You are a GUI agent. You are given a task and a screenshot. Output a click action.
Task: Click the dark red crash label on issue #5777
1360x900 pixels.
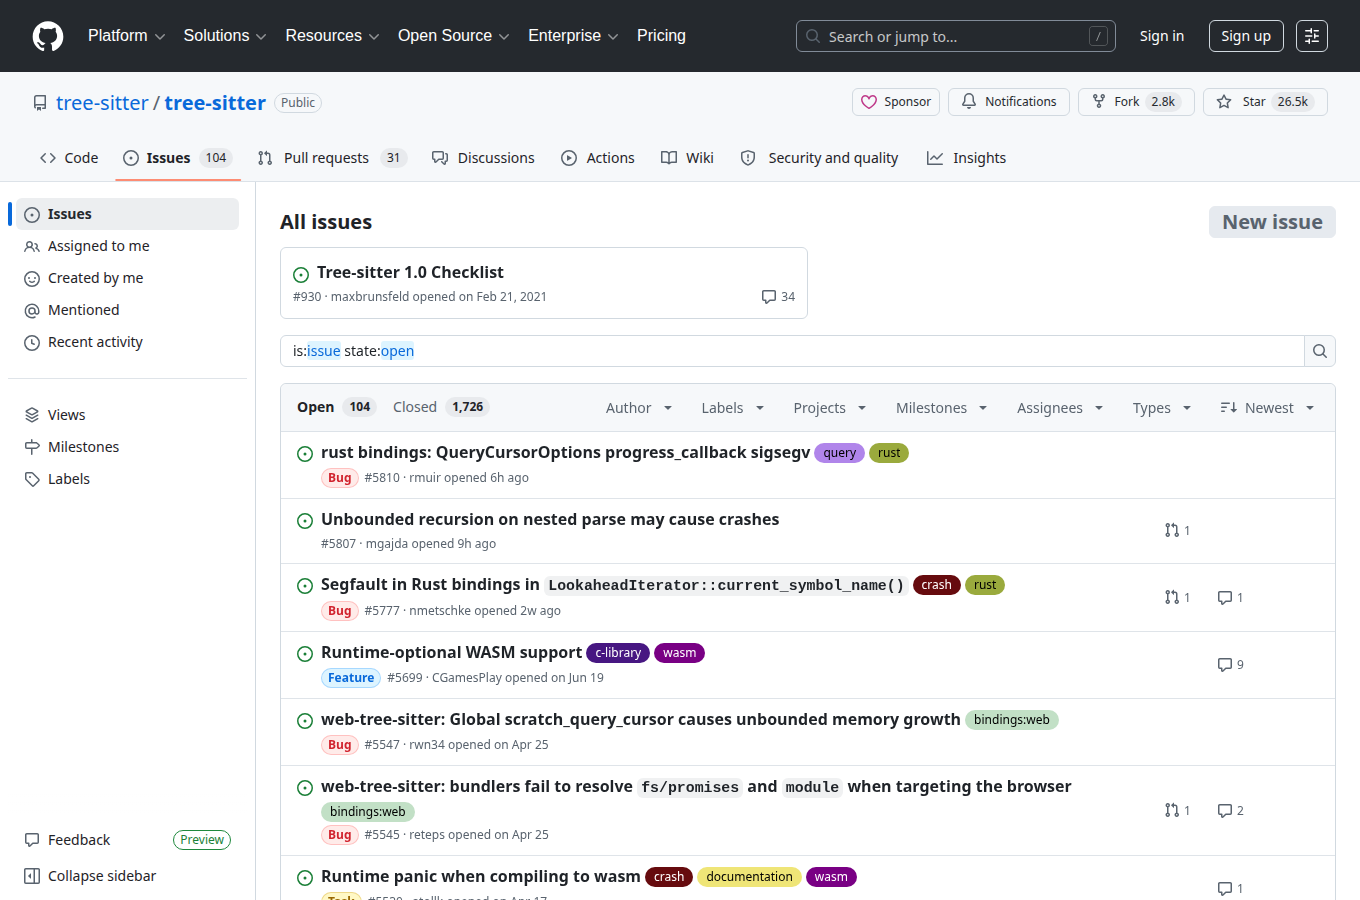click(x=937, y=585)
